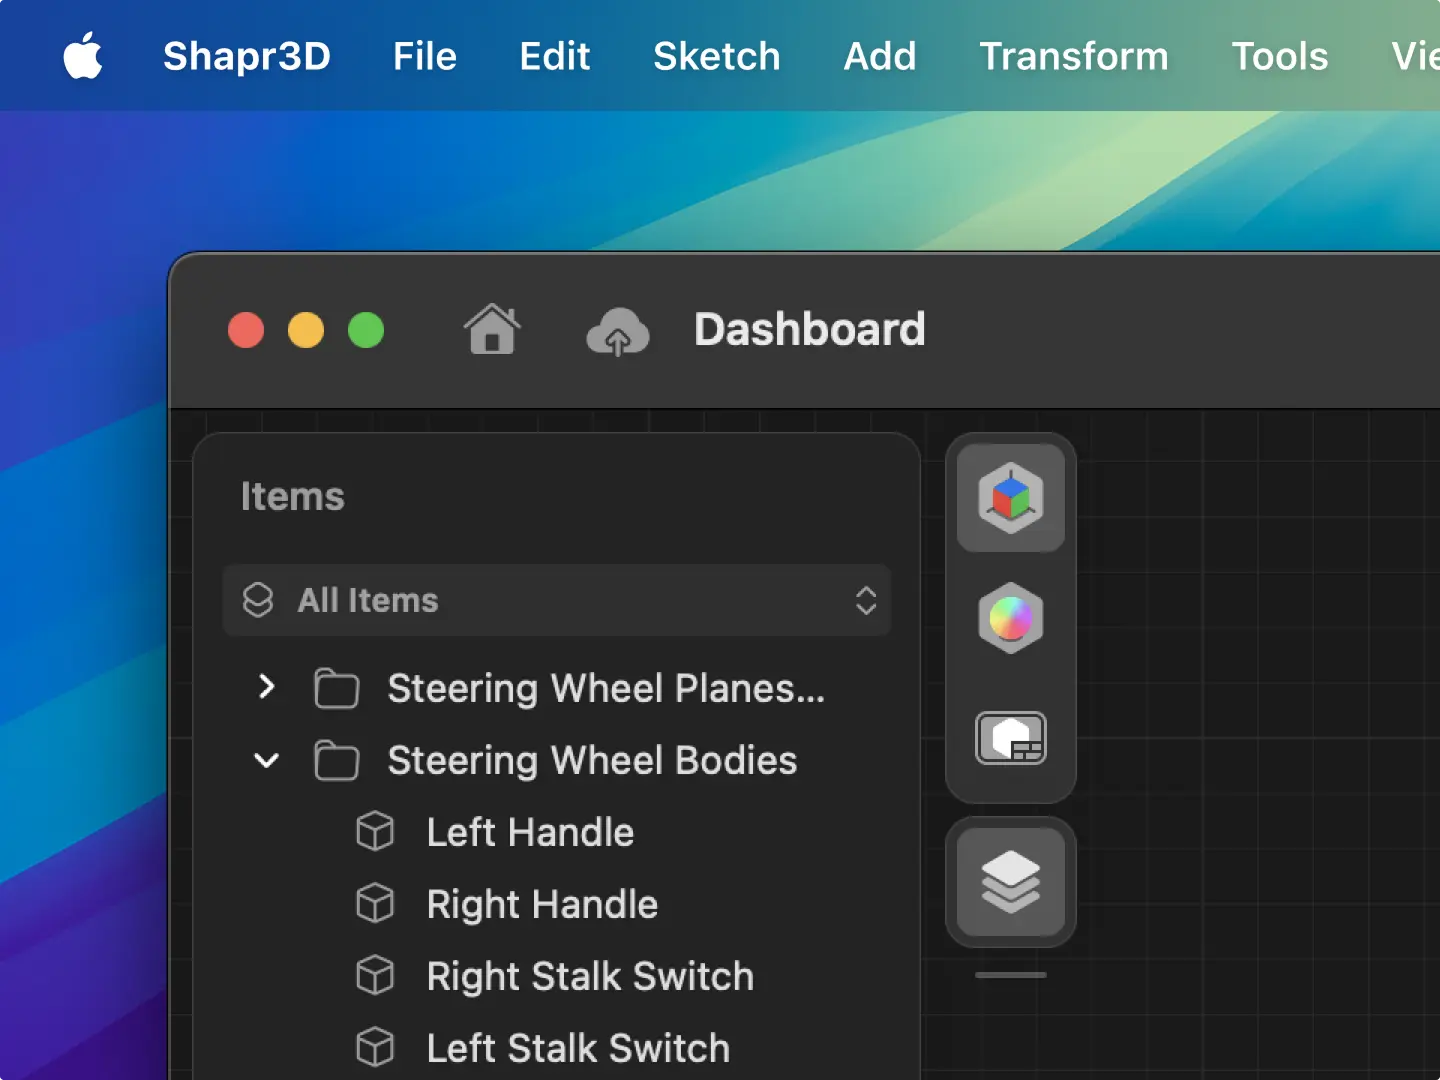Minimize the window with the yellow button
The width and height of the screenshot is (1440, 1080).
[x=306, y=330]
